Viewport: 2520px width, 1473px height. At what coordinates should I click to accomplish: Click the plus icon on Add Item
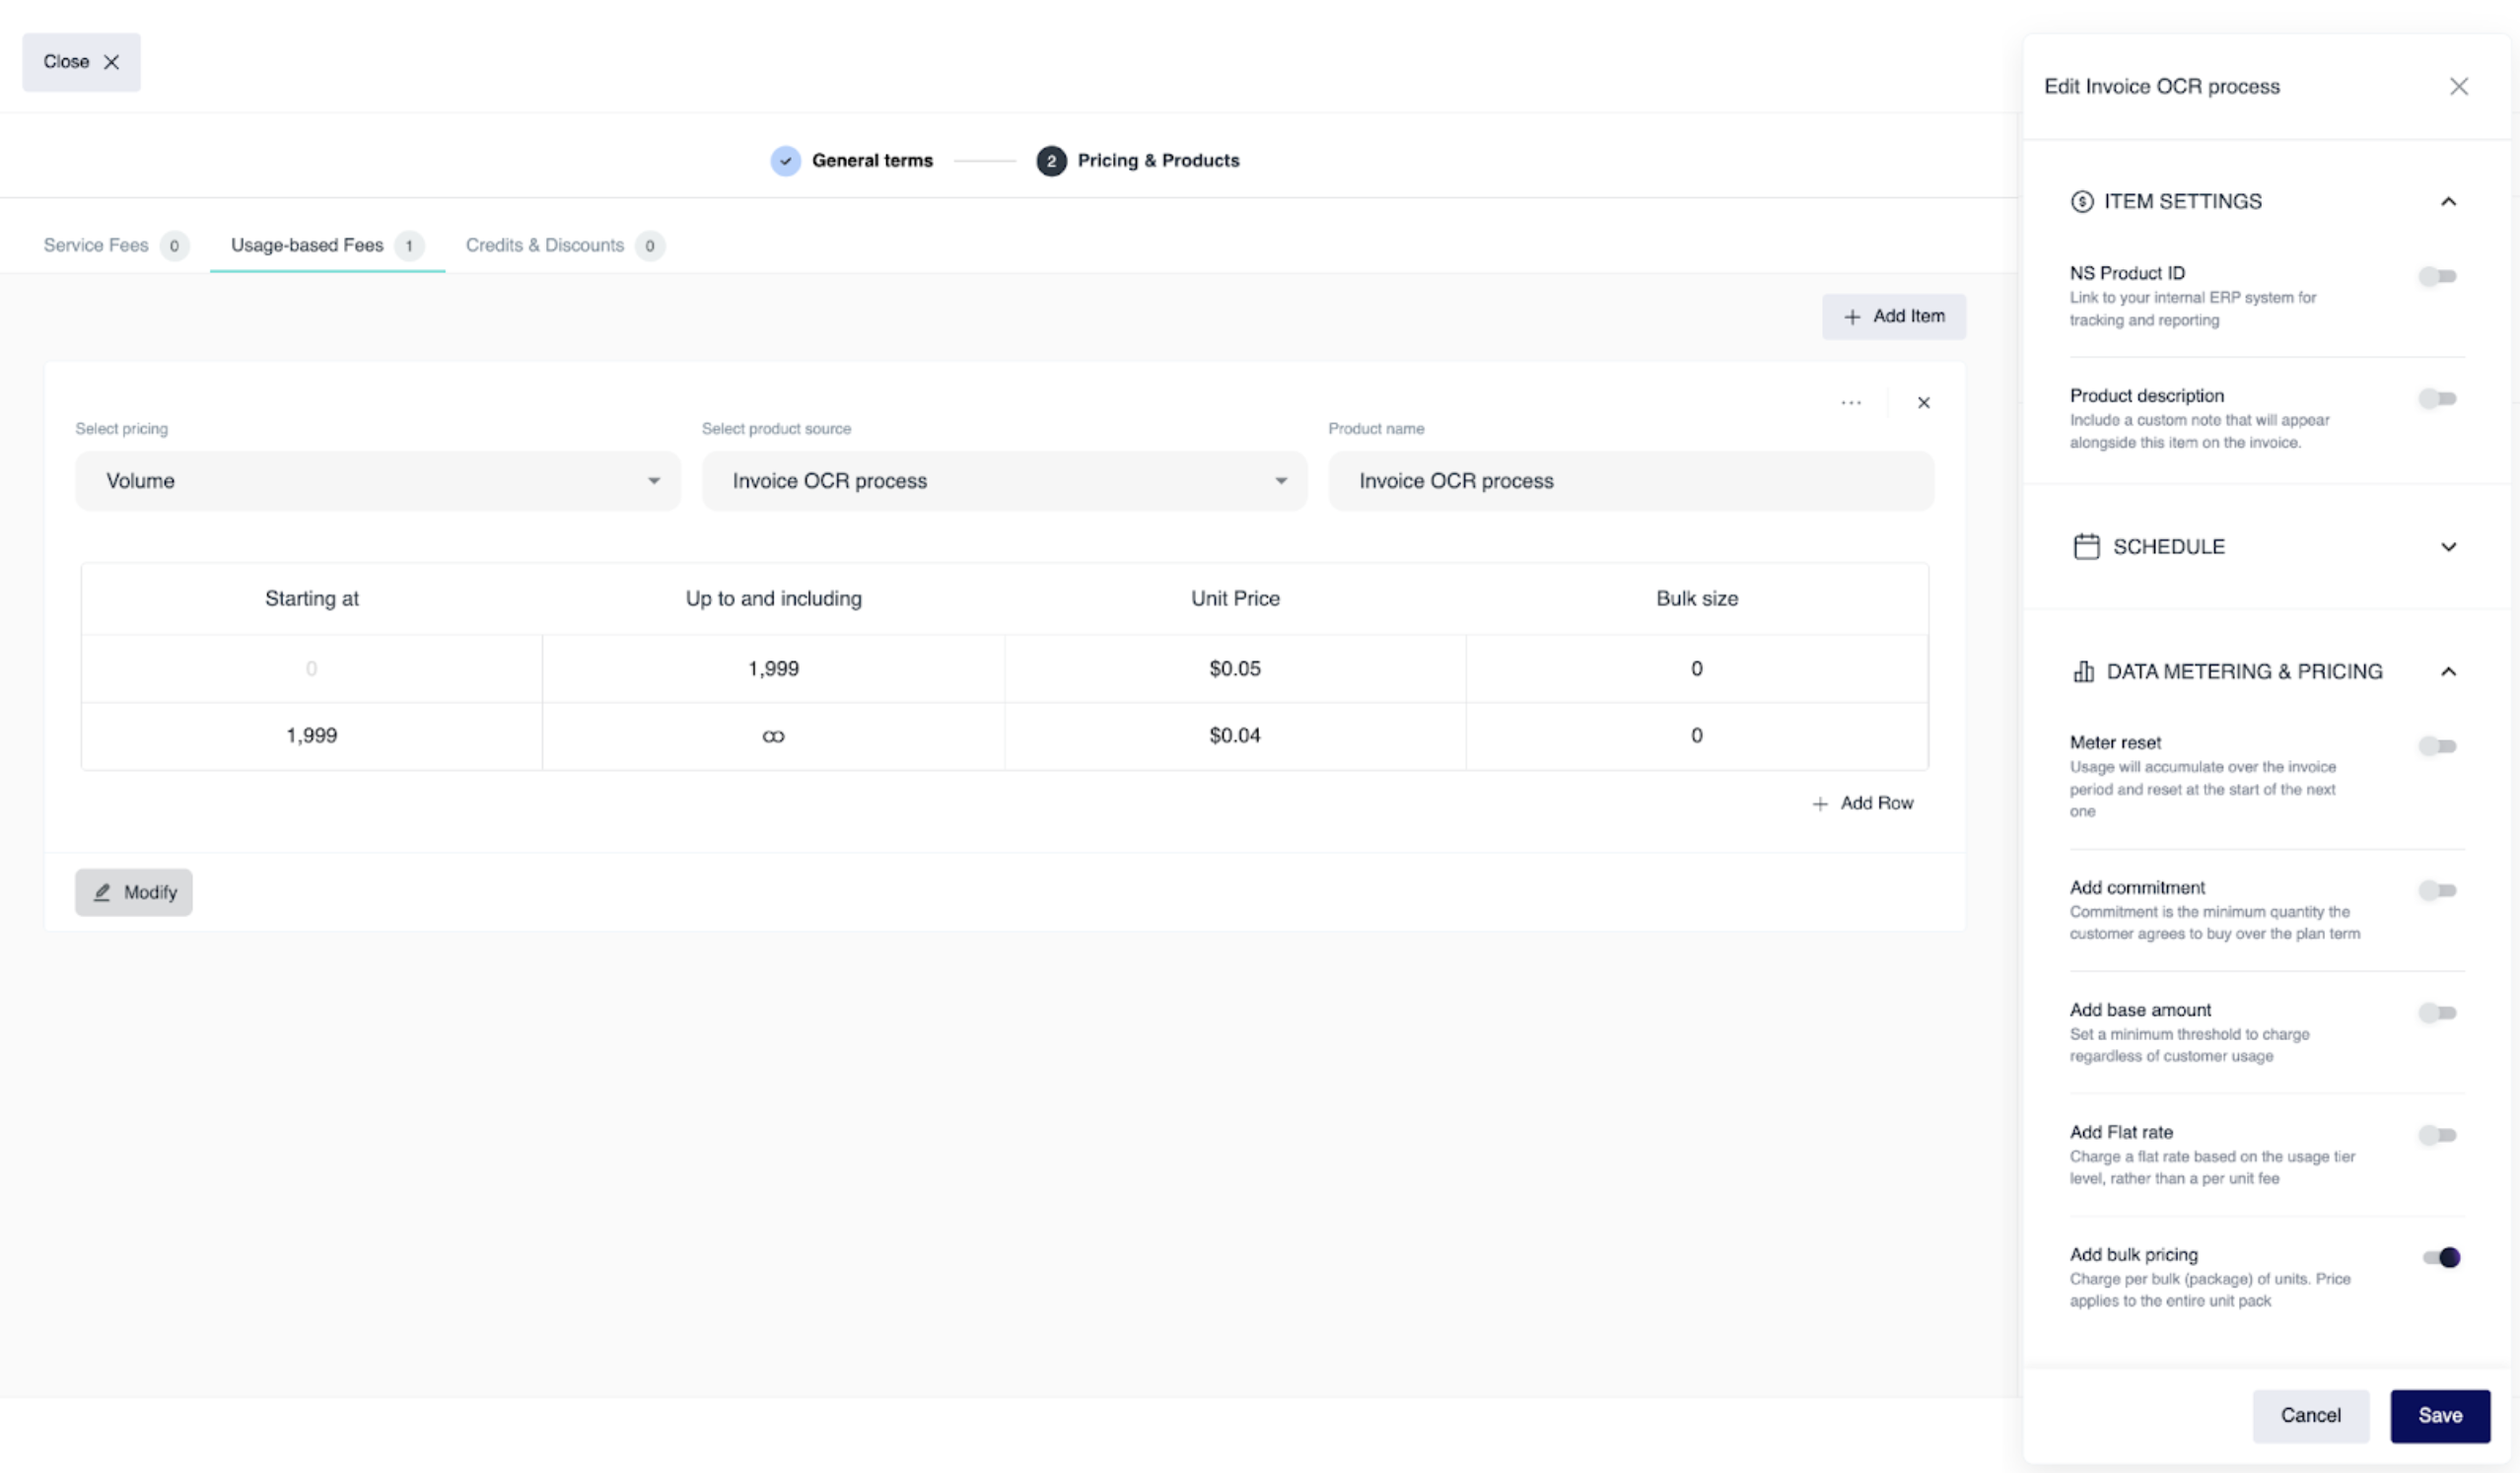click(x=1852, y=316)
